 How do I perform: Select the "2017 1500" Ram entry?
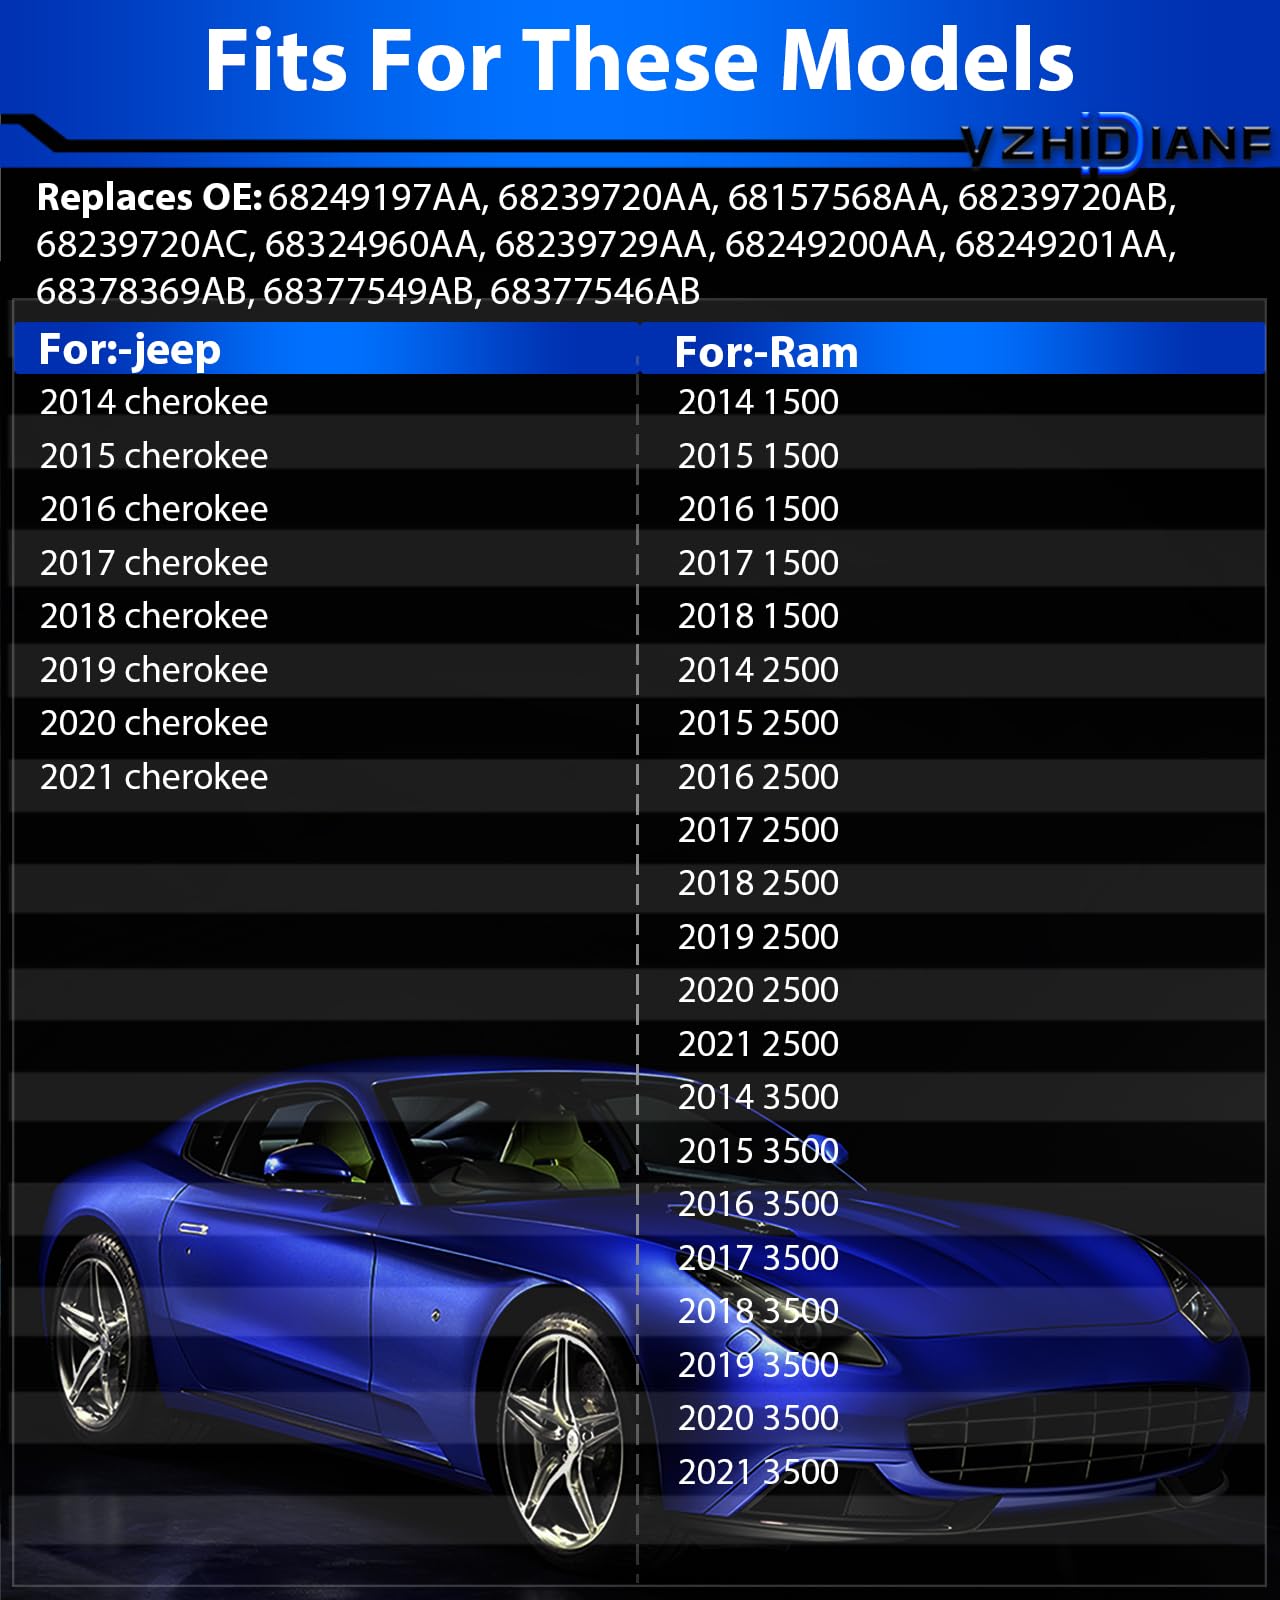click(x=758, y=563)
